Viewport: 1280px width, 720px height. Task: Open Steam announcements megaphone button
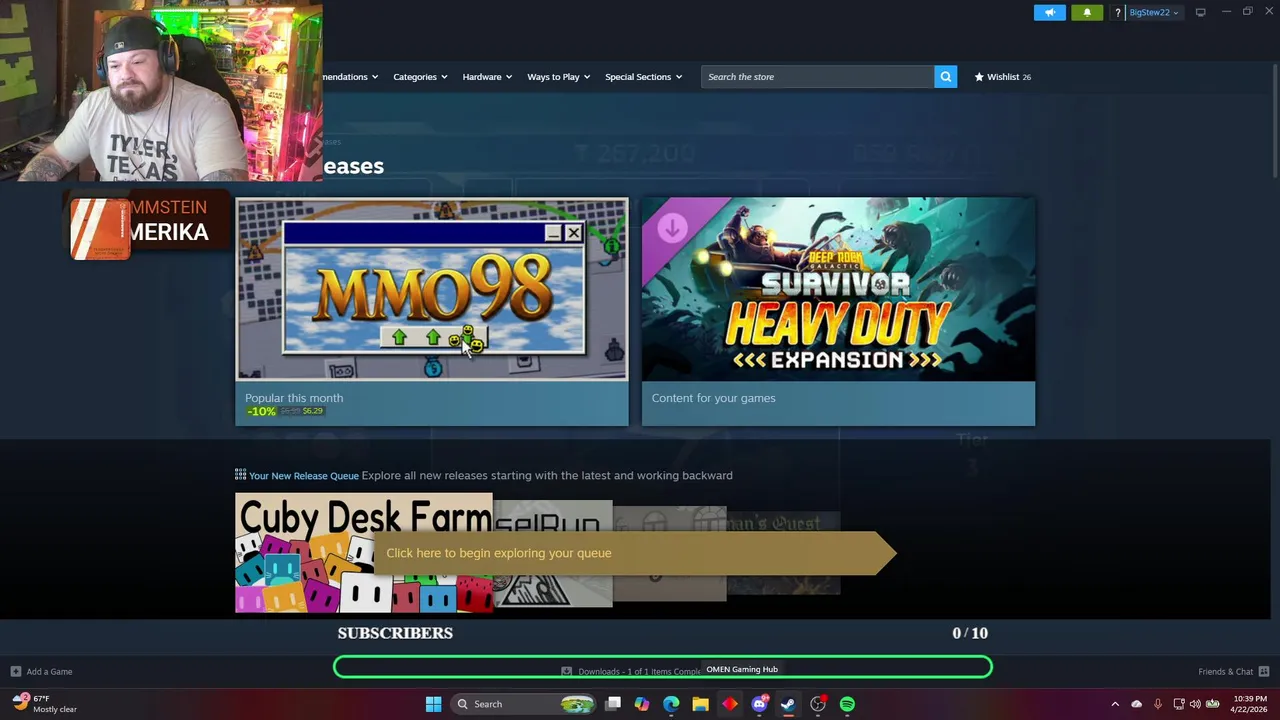pos(1050,12)
